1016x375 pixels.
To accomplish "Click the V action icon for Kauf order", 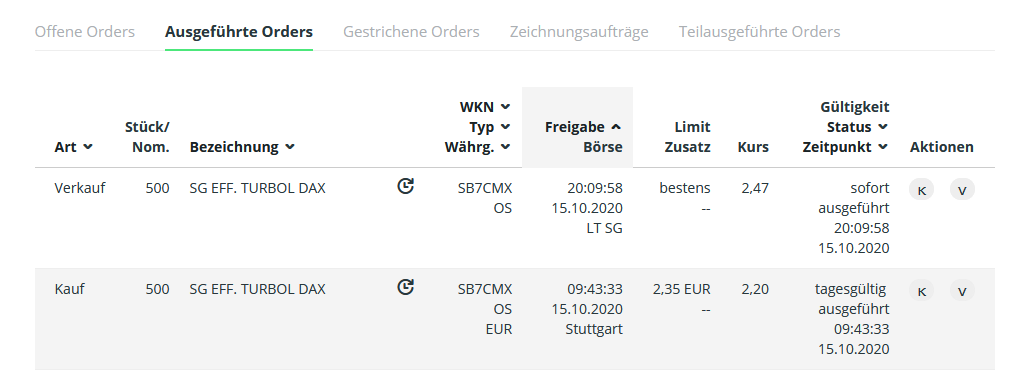I will pyautogui.click(x=962, y=291).
